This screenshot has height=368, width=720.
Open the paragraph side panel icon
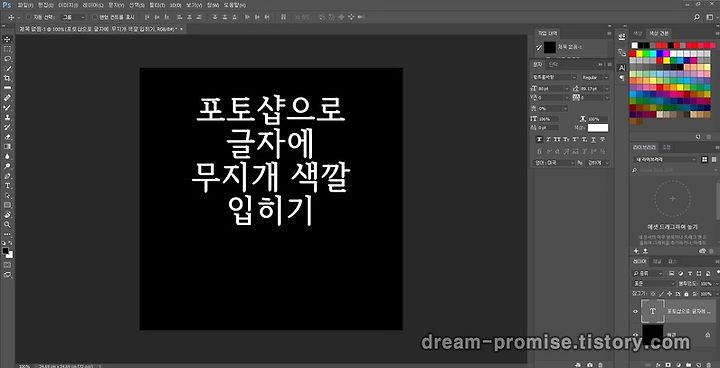(622, 78)
